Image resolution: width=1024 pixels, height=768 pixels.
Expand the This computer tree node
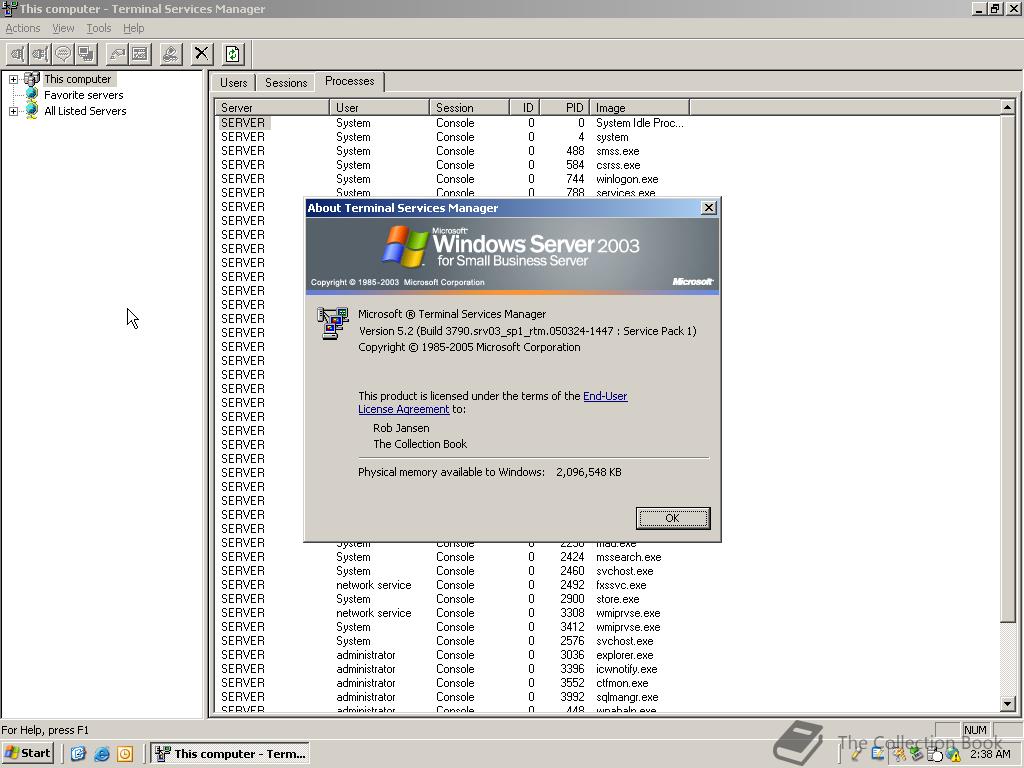click(x=13, y=79)
